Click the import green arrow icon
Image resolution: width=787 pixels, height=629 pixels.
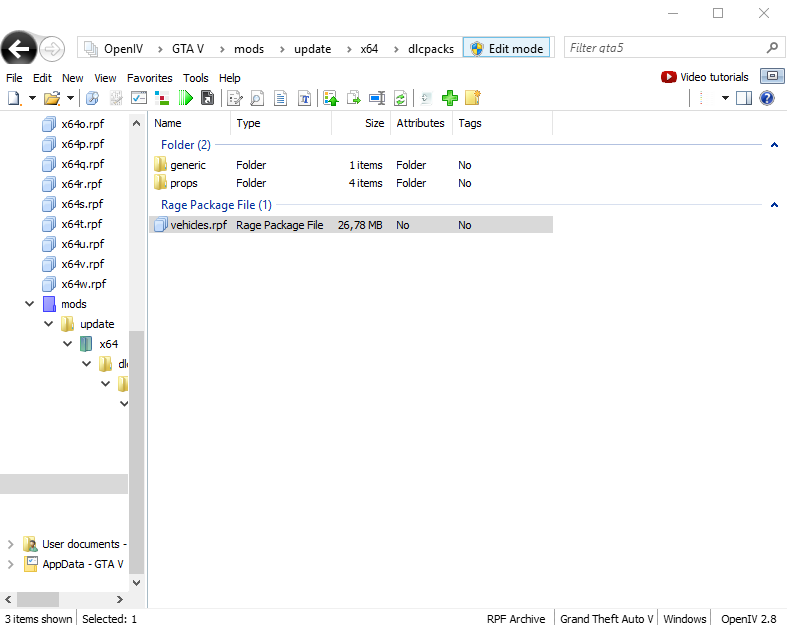pyautogui.click(x=331, y=98)
